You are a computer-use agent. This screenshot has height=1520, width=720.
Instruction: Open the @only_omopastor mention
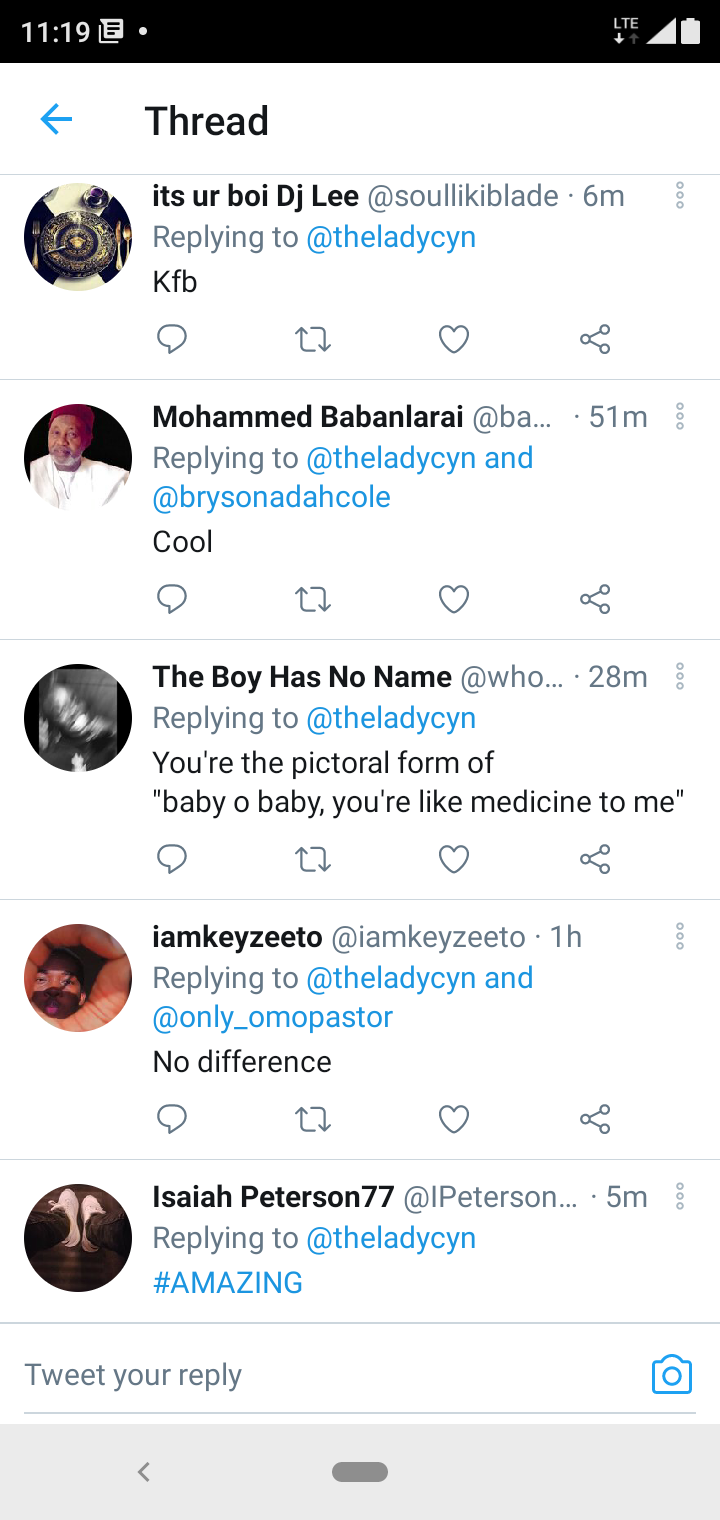273,1017
